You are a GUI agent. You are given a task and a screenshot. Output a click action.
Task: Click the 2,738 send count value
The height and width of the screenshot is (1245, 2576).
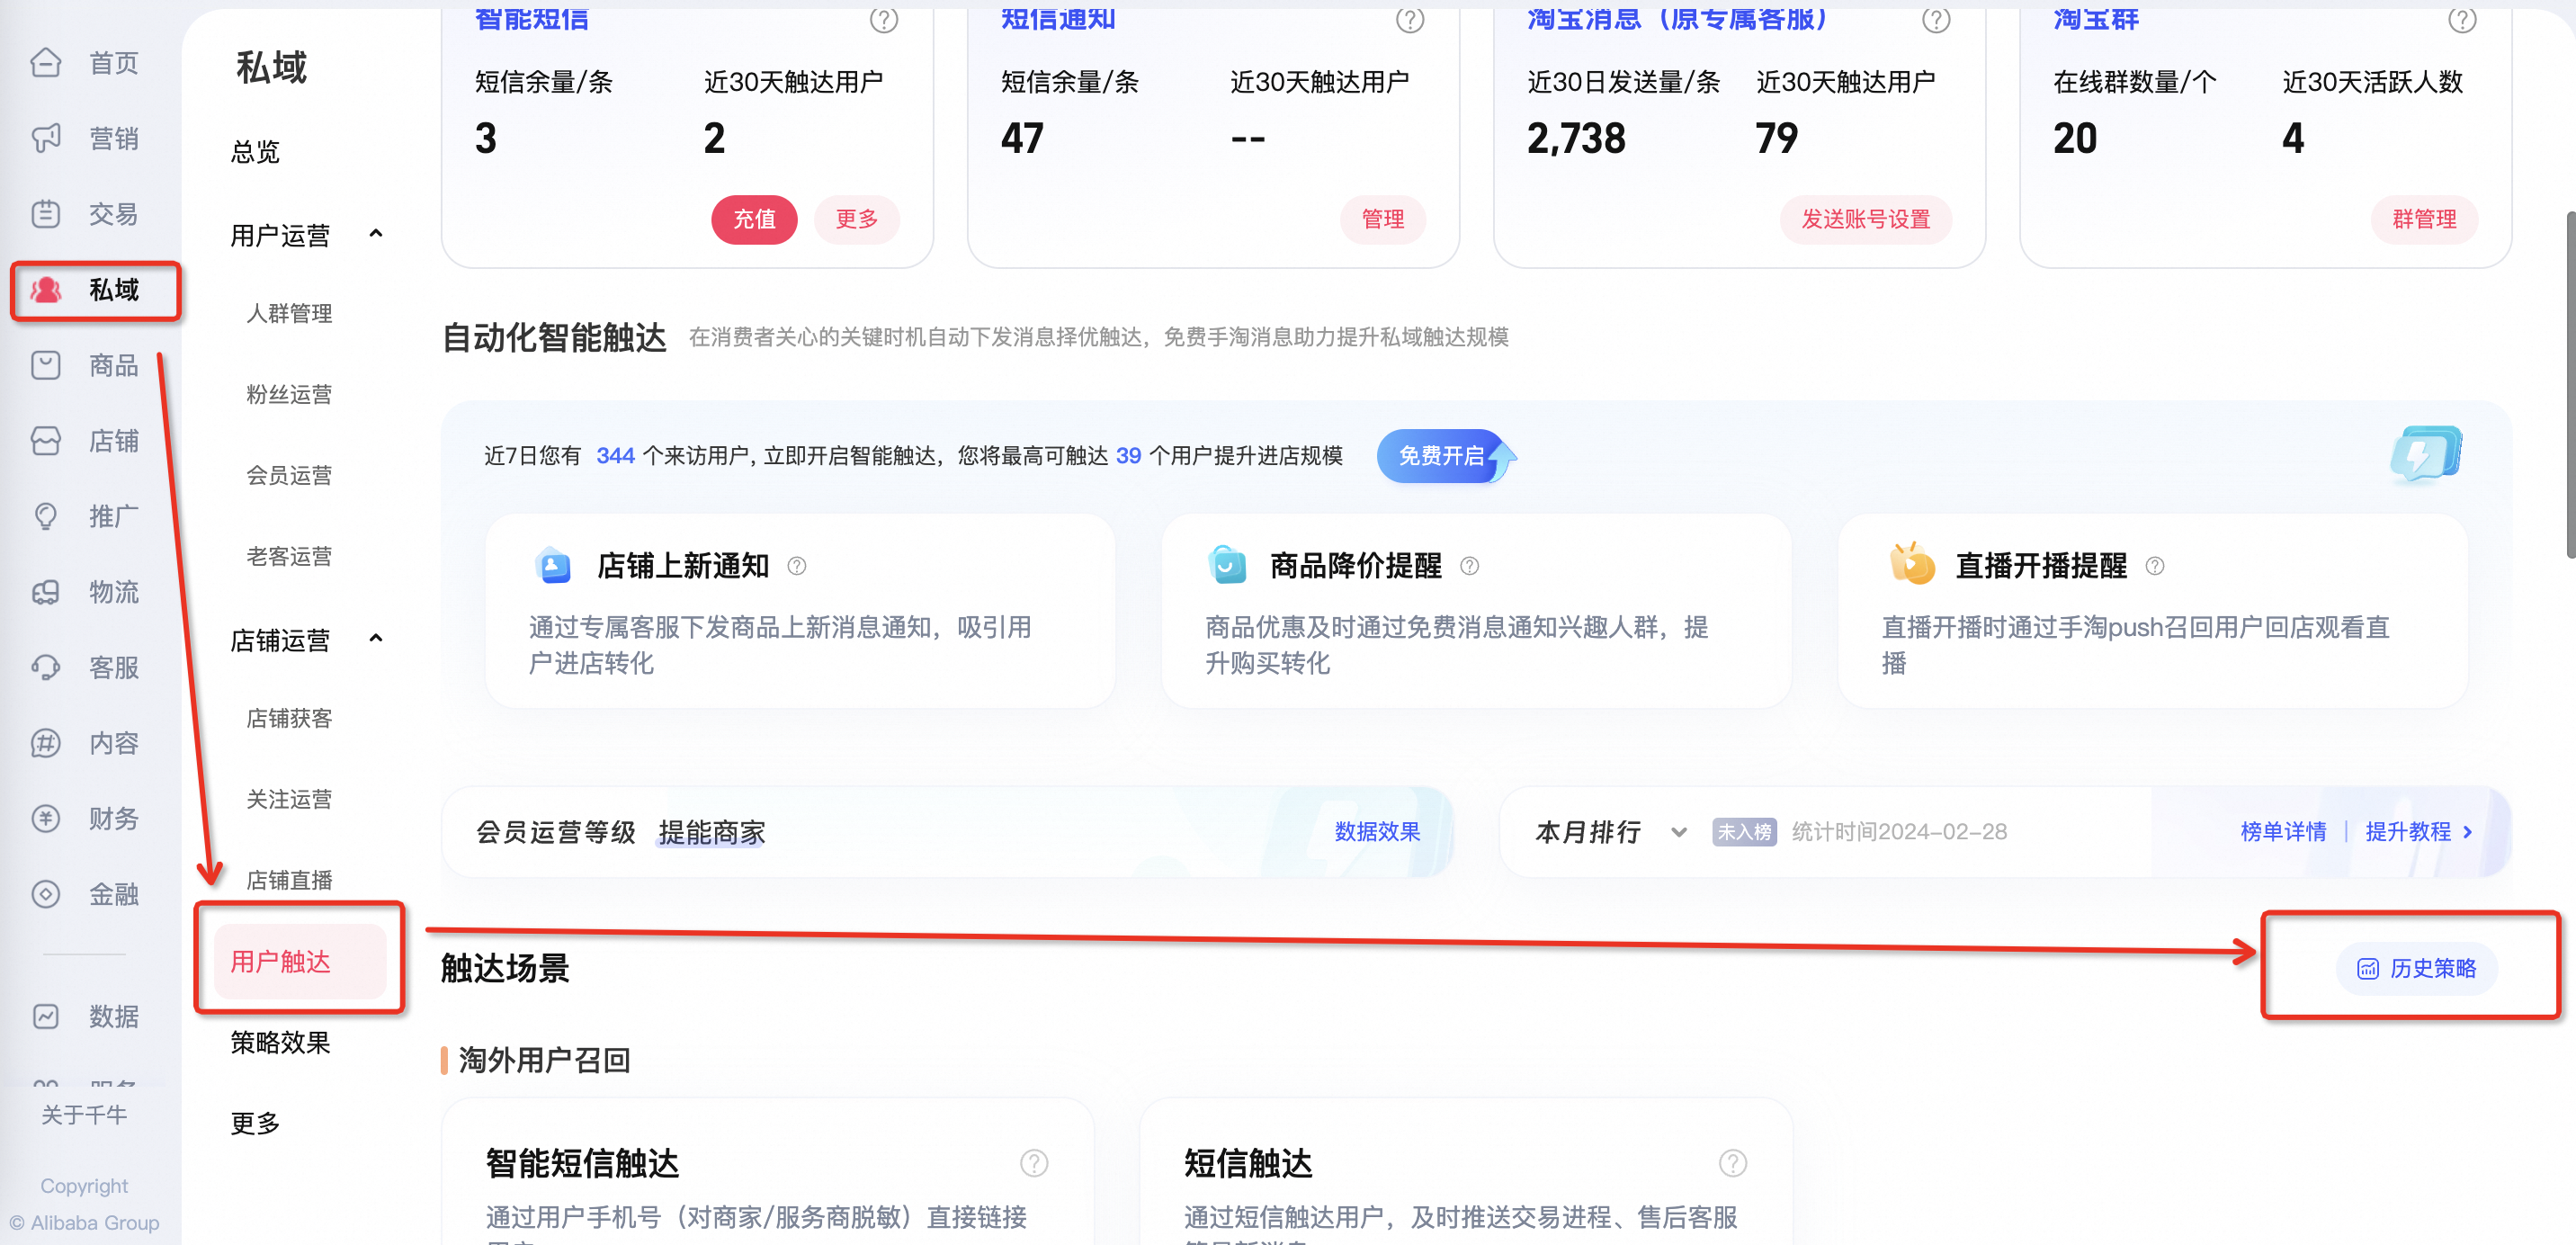(x=1576, y=138)
